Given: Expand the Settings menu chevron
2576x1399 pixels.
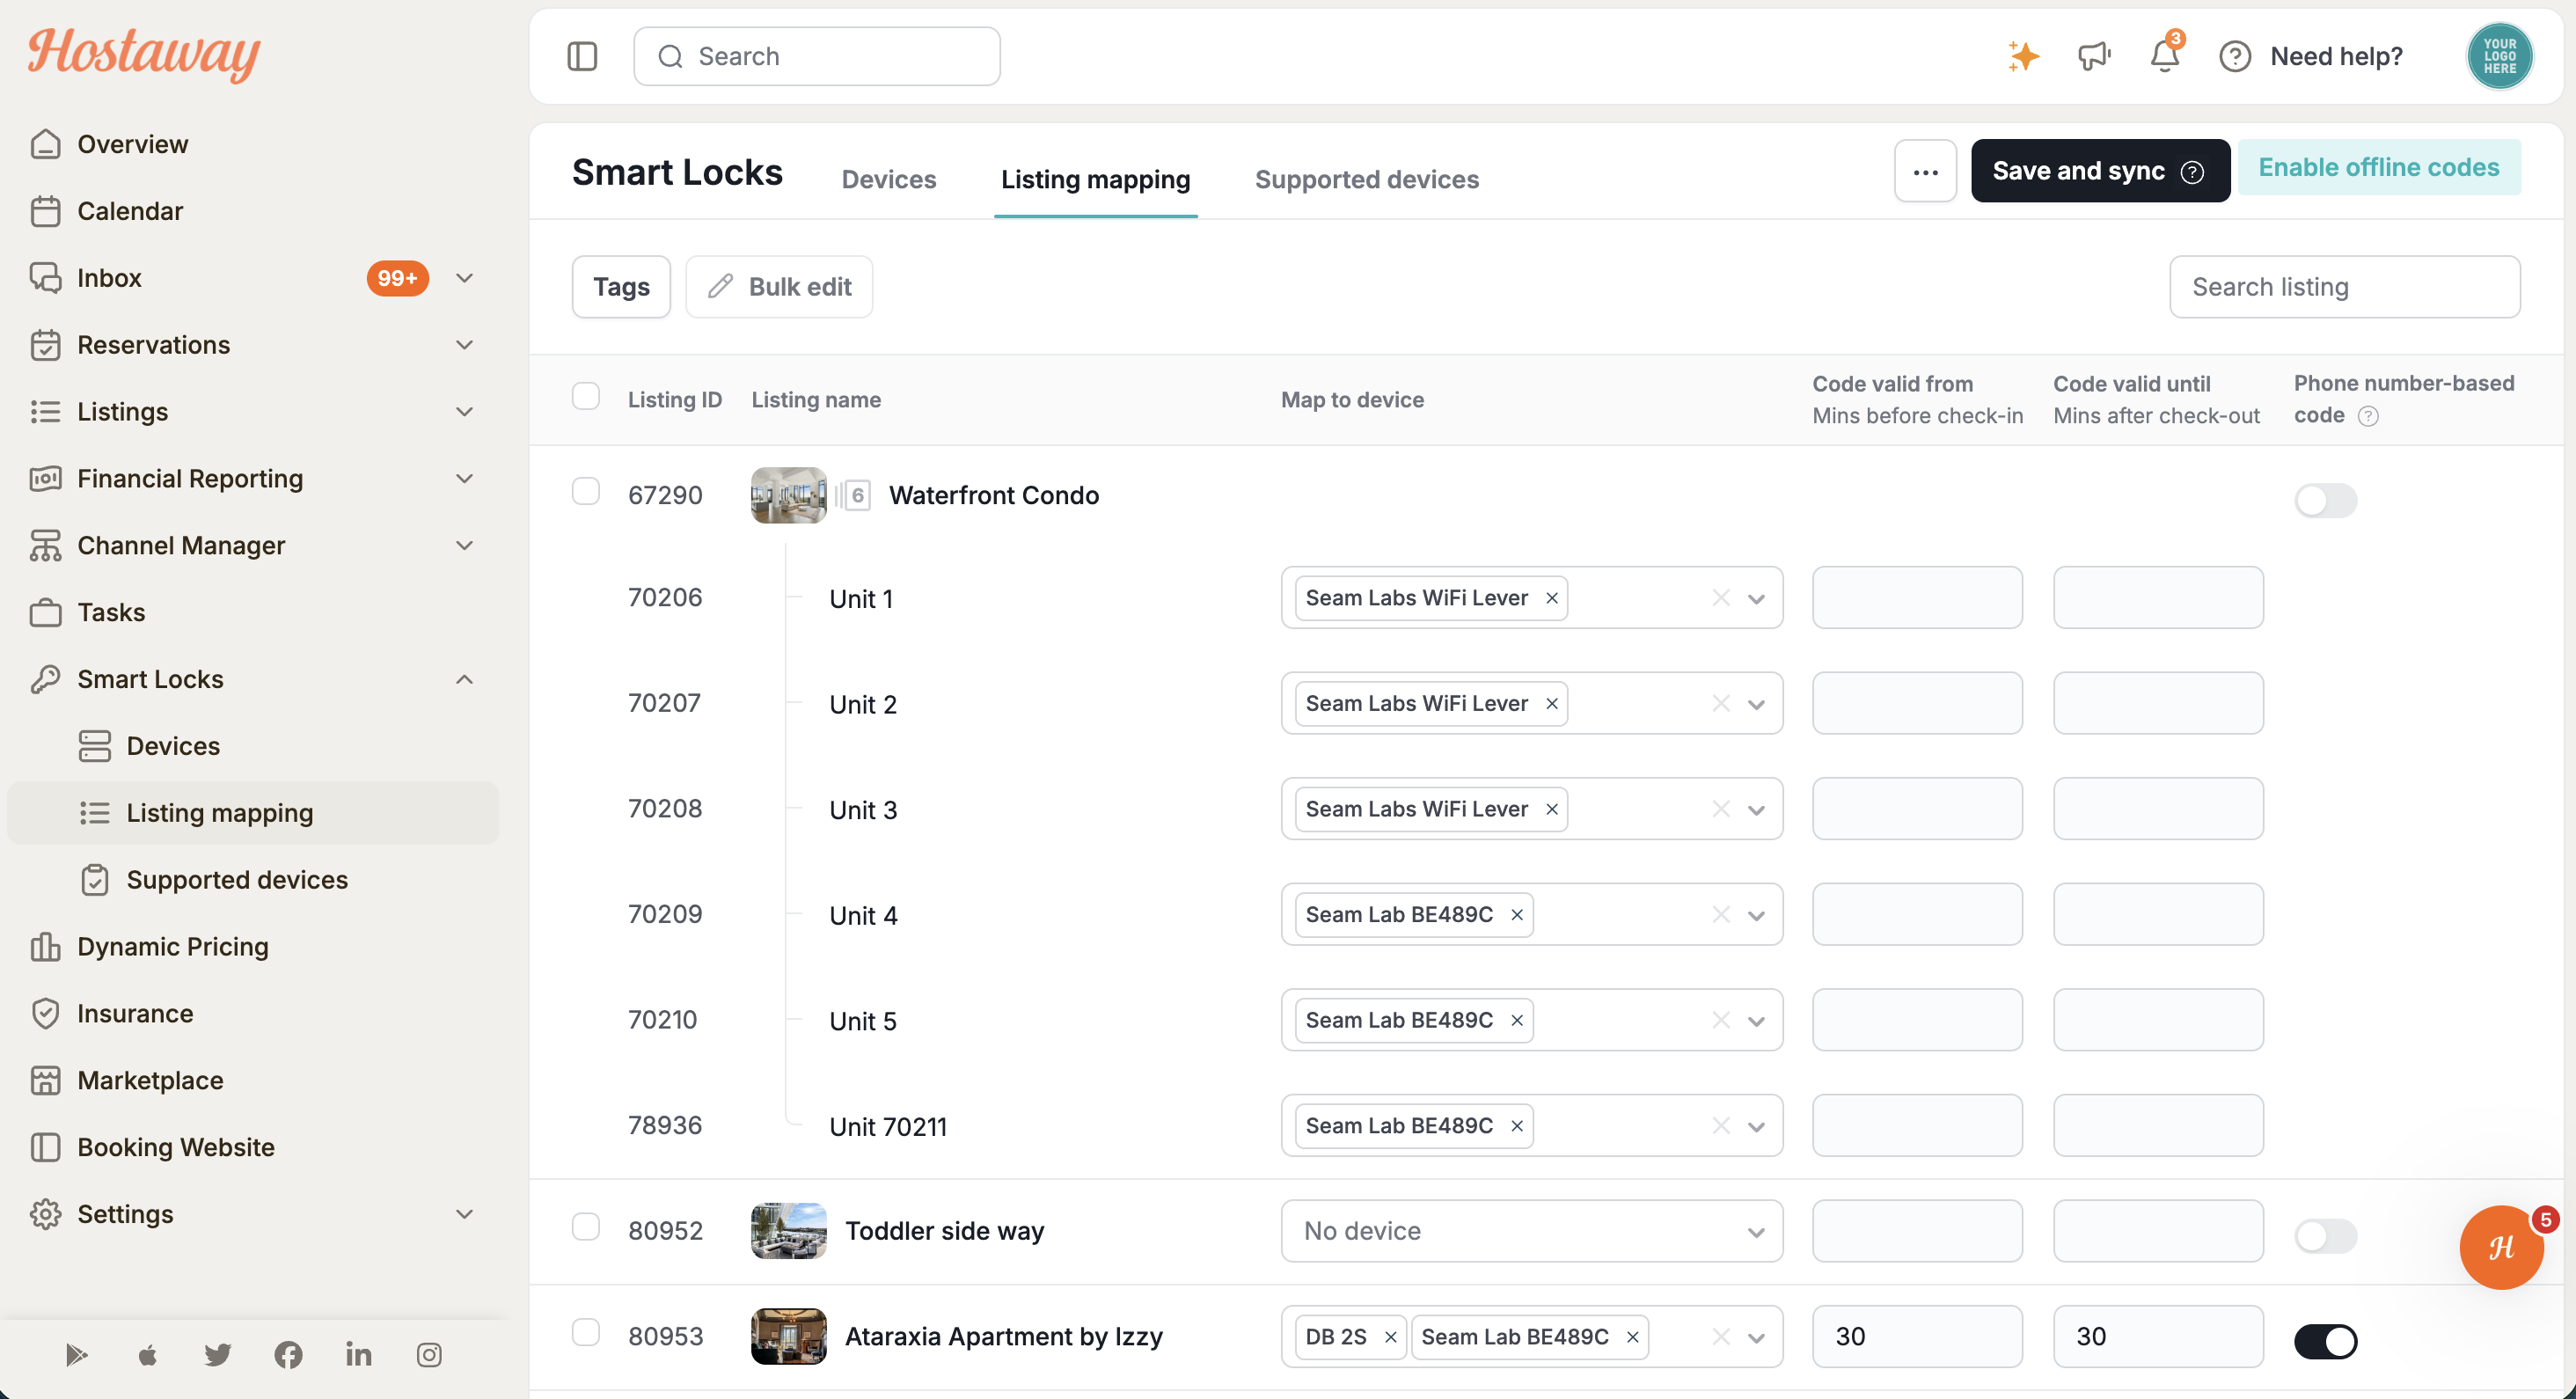Looking at the screenshot, I should (464, 1214).
